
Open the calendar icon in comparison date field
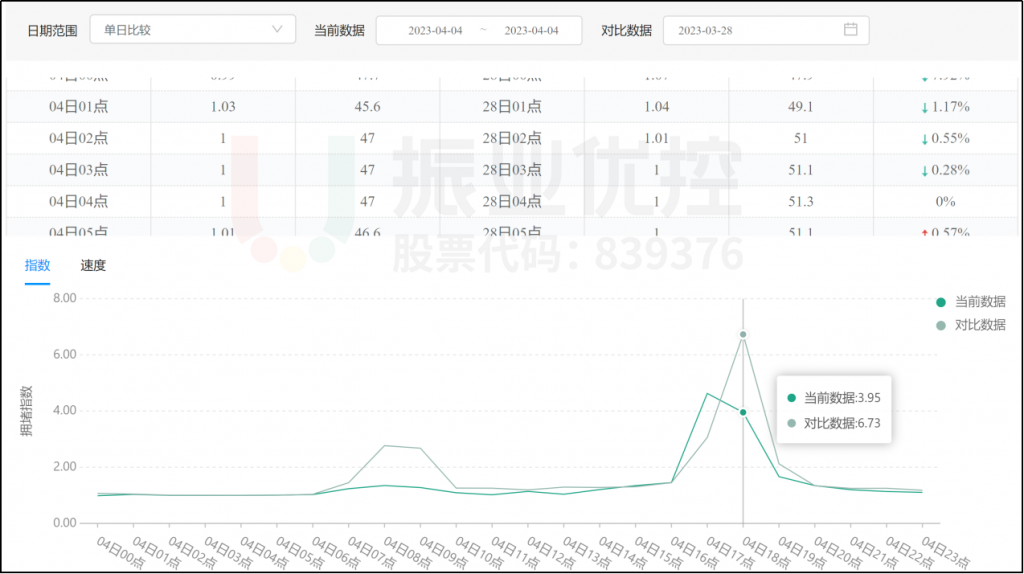pos(850,30)
